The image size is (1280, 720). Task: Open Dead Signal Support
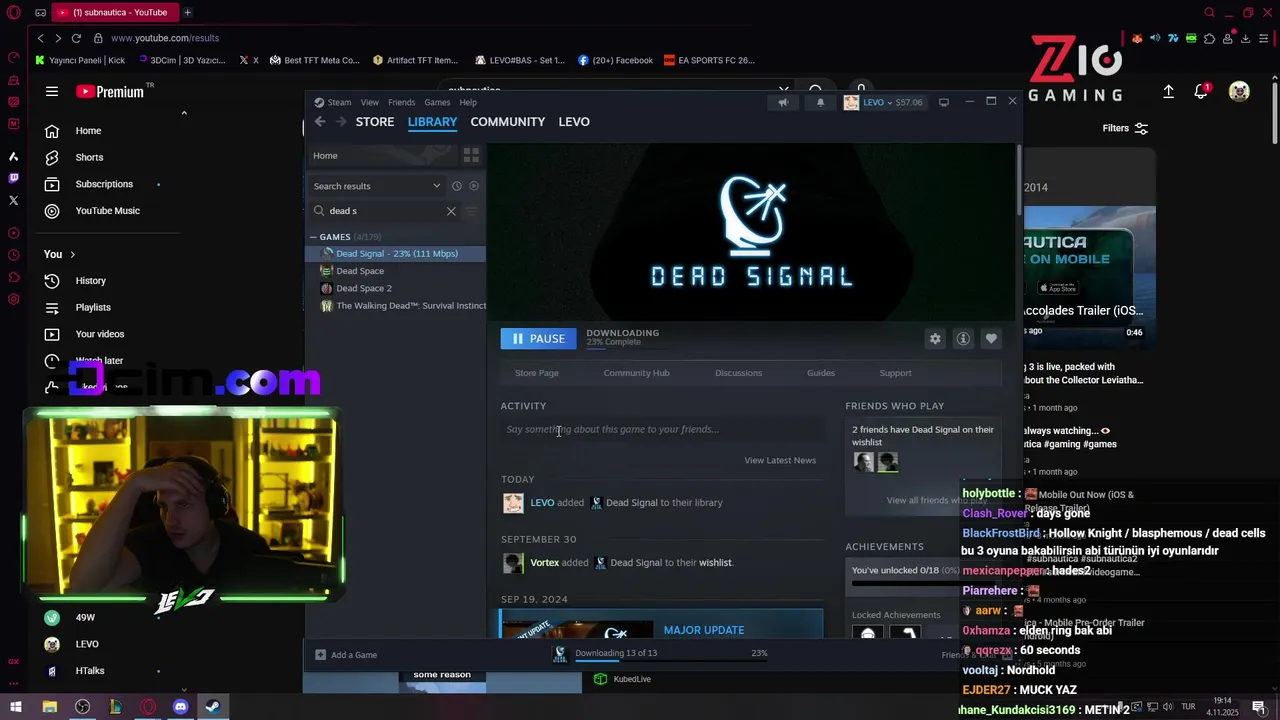895,373
